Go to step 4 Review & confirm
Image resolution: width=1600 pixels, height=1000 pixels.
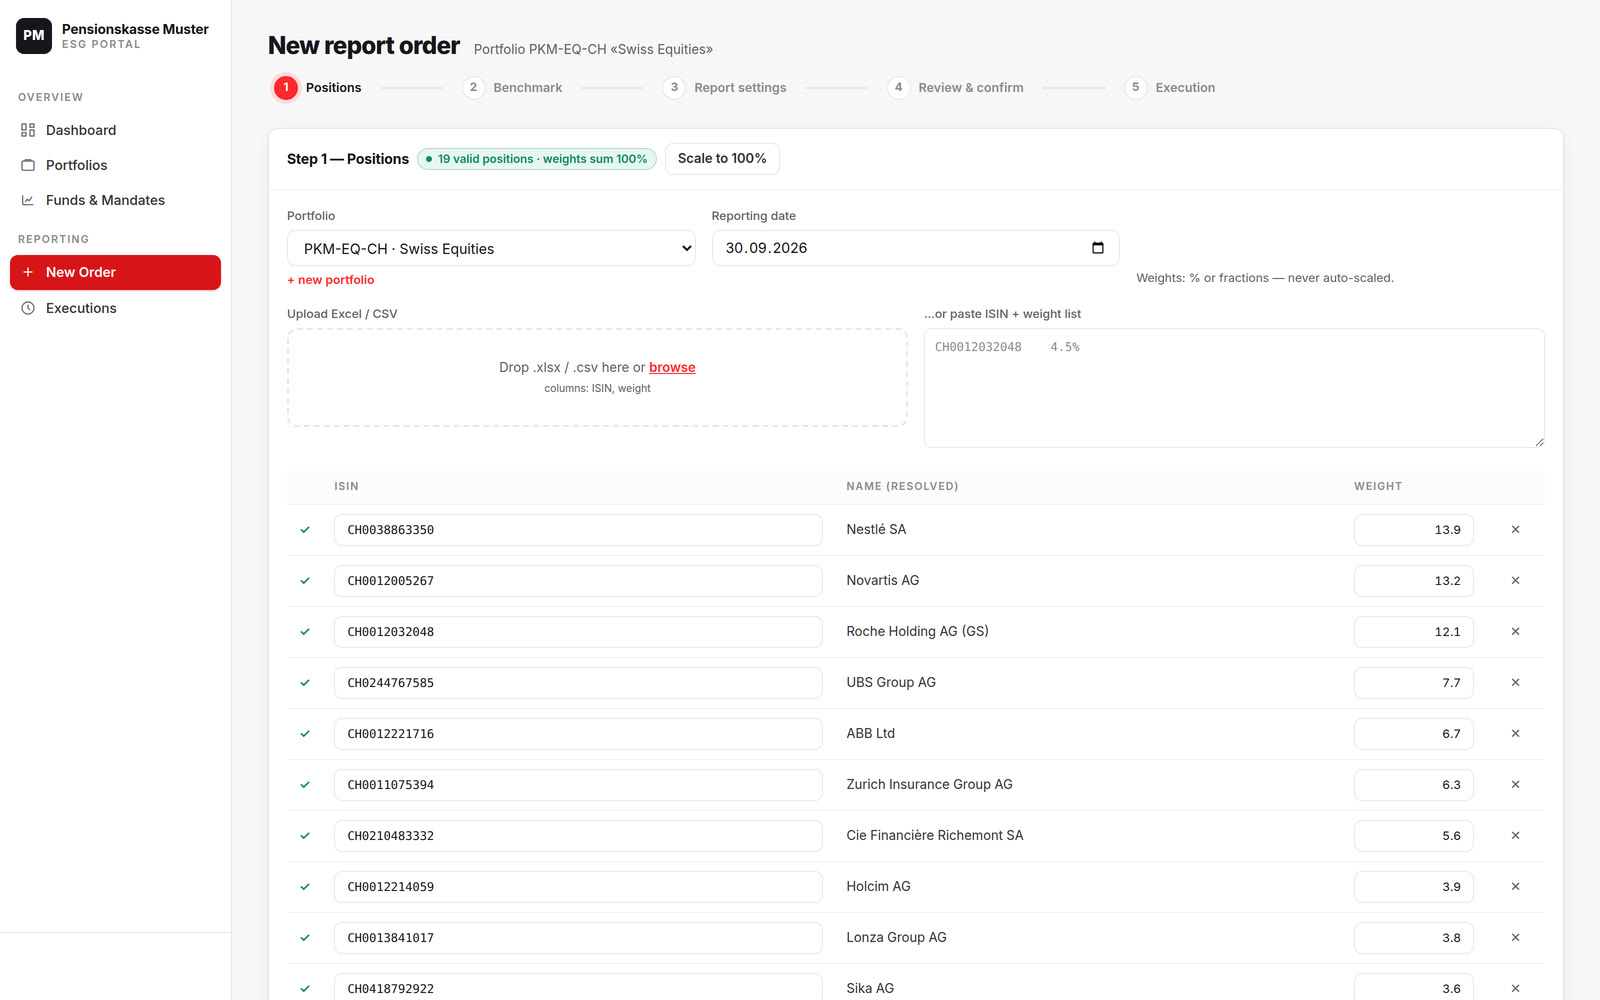(x=955, y=88)
